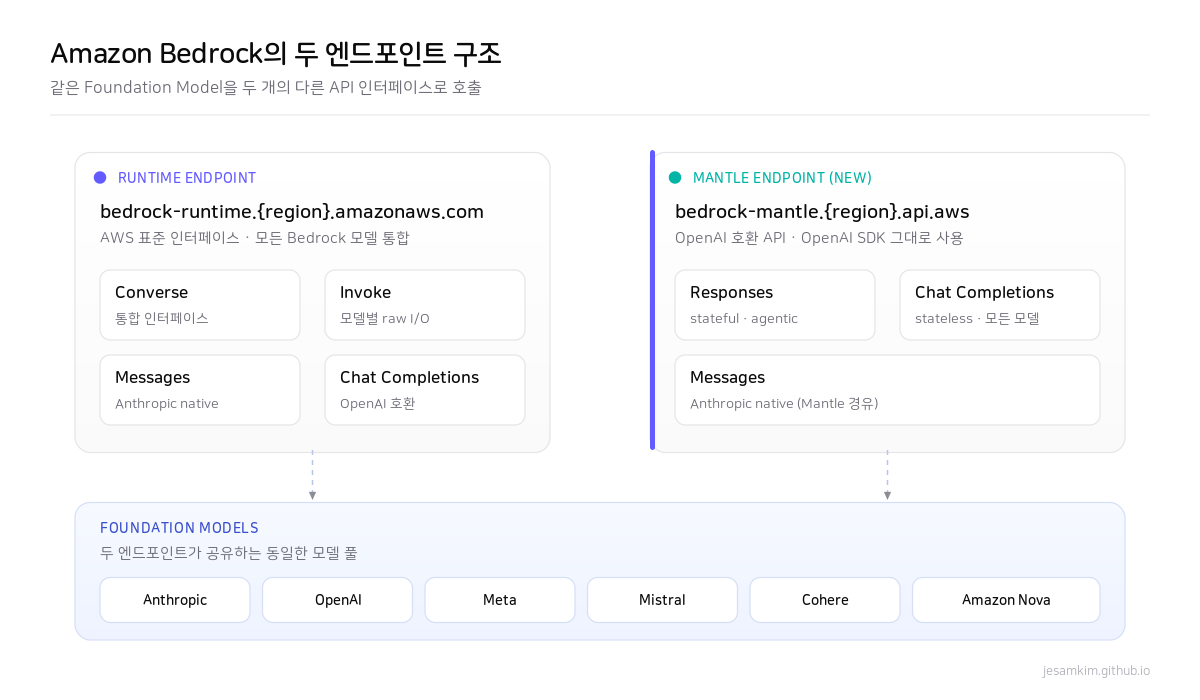The image size is (1200, 700).
Task: Click the jesamkim.github.io link
Action: 1096,671
